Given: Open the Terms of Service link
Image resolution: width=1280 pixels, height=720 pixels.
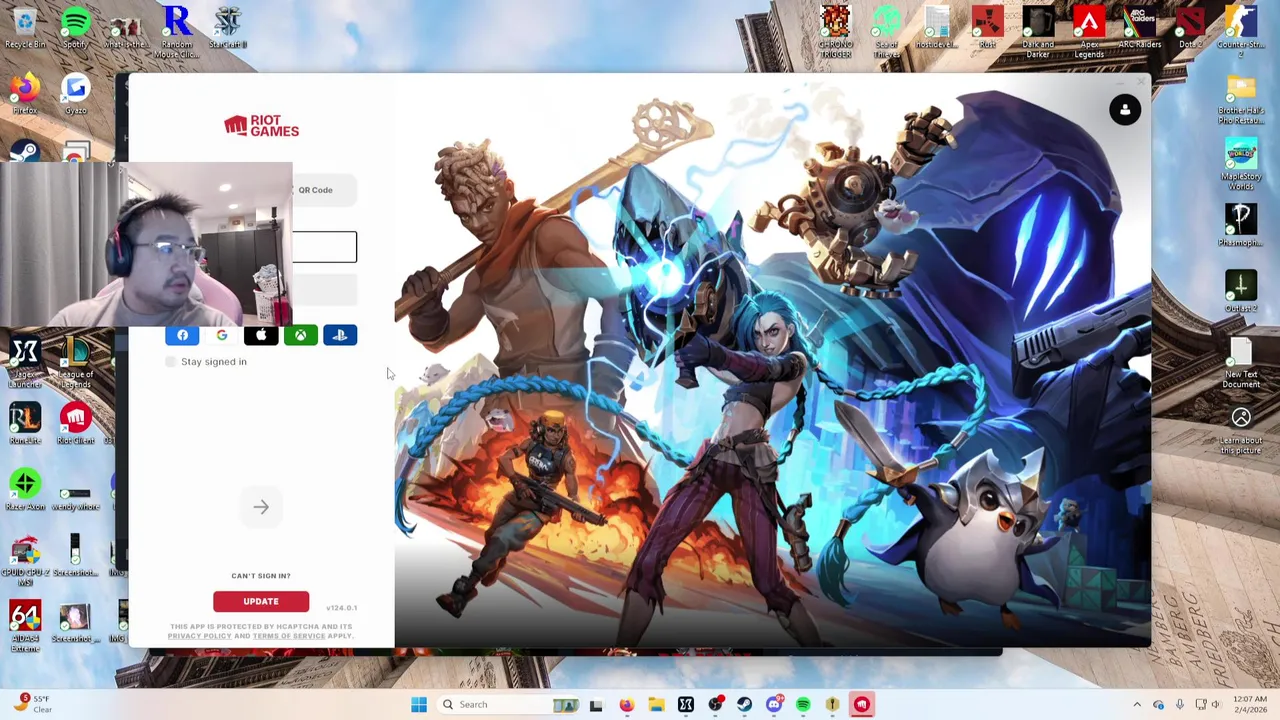Looking at the screenshot, I should (x=288, y=636).
